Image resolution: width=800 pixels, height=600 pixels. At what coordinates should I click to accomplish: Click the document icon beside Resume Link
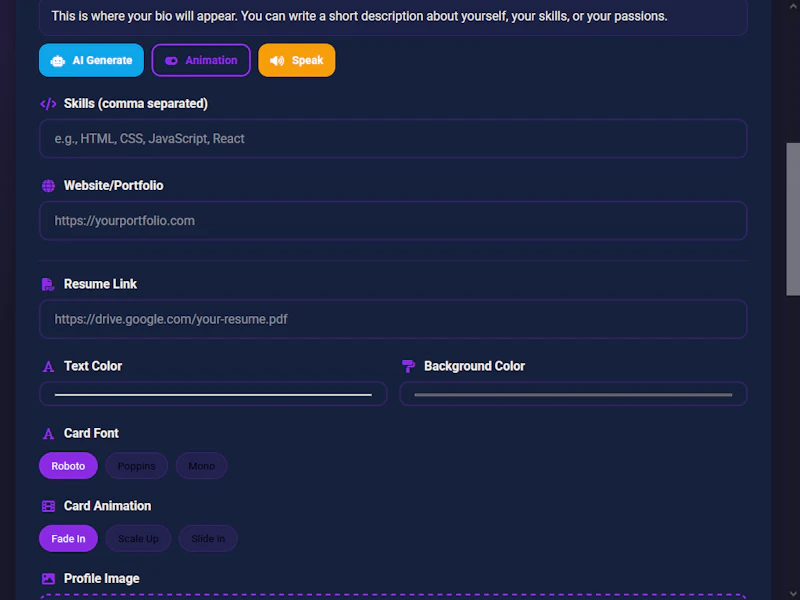point(47,283)
